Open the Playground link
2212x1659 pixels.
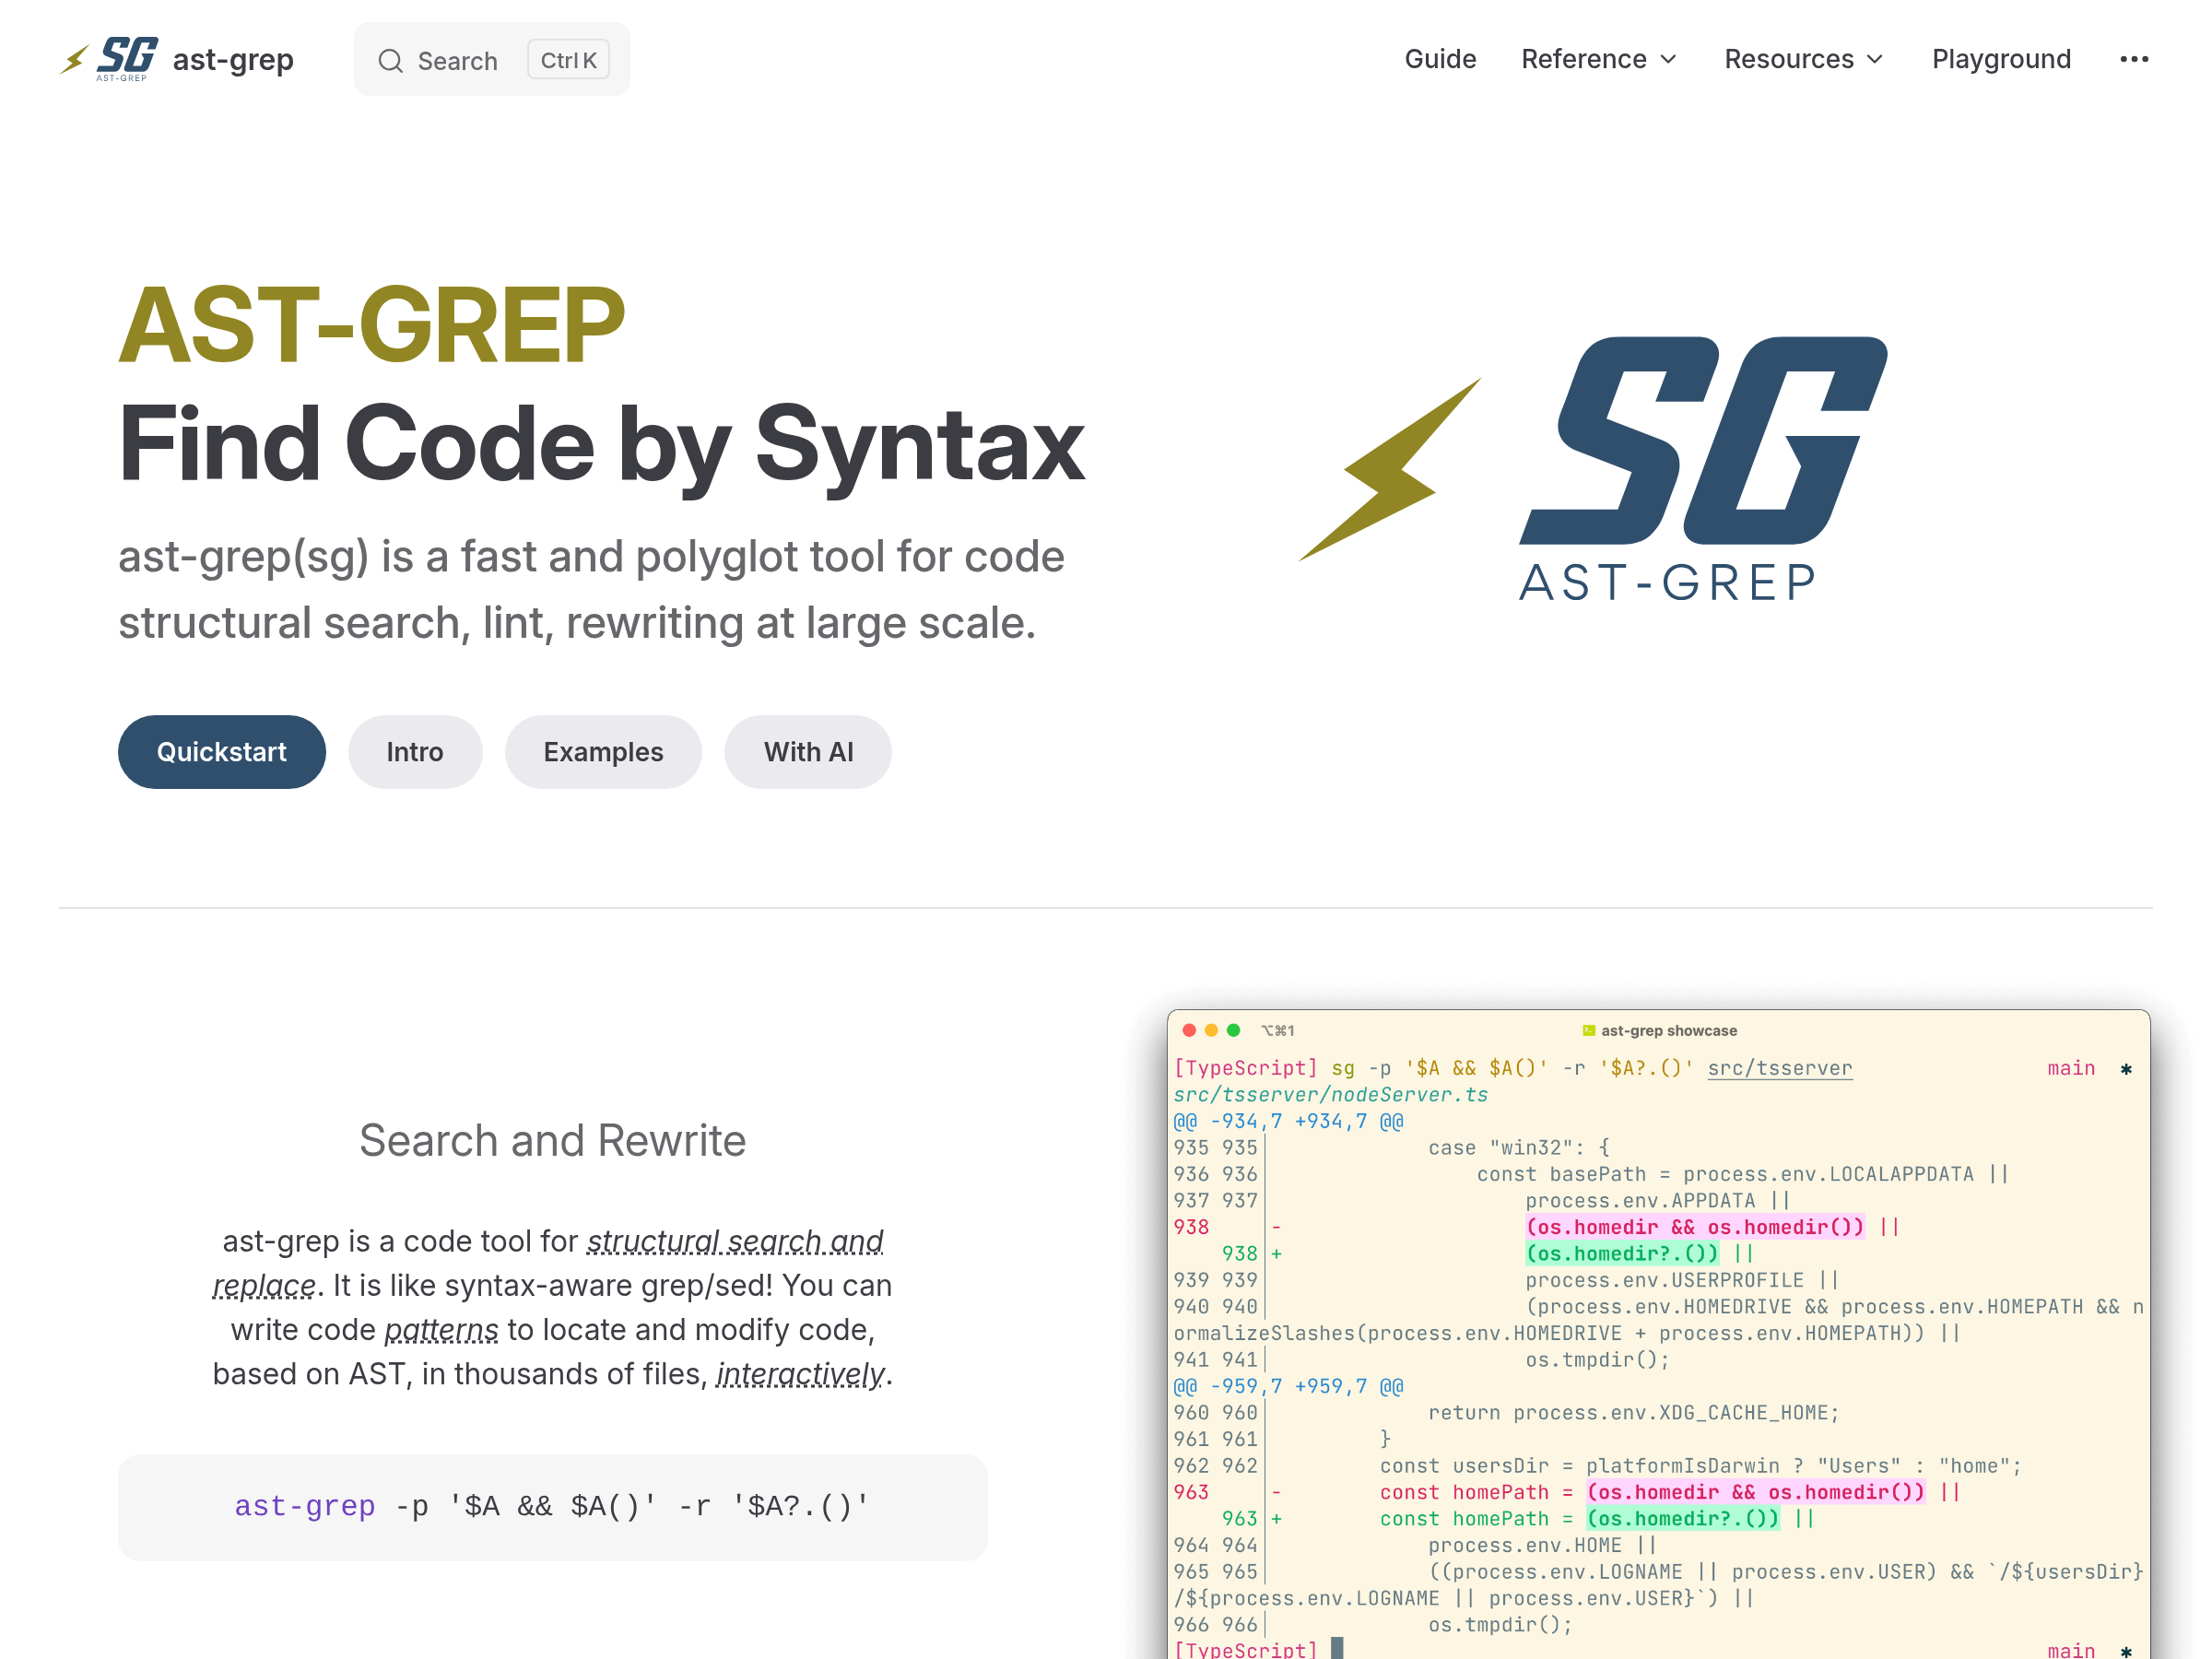coord(2001,59)
